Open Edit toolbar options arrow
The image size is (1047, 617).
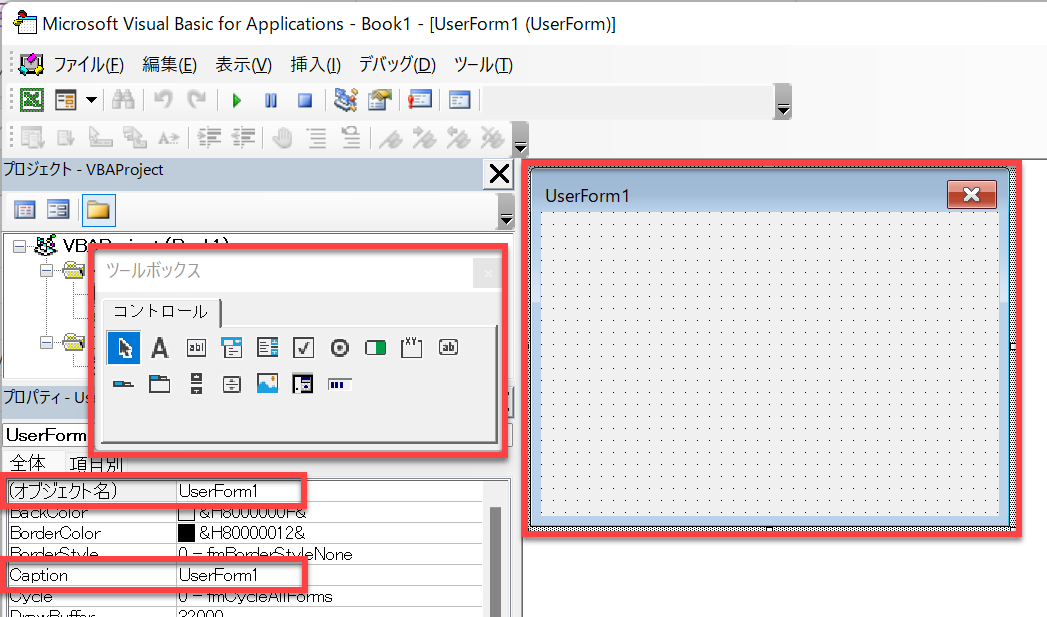(x=520, y=140)
